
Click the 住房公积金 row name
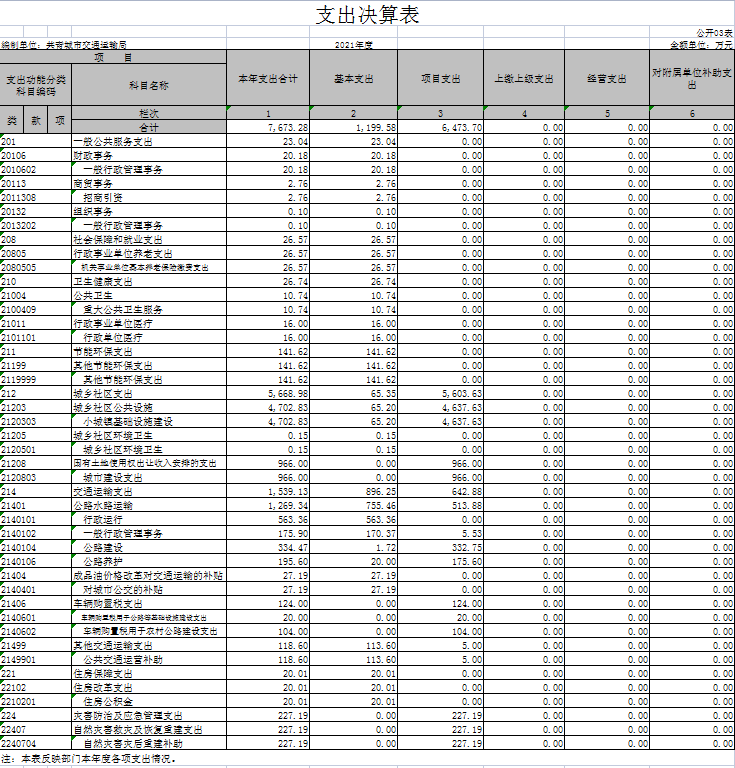(x=108, y=702)
